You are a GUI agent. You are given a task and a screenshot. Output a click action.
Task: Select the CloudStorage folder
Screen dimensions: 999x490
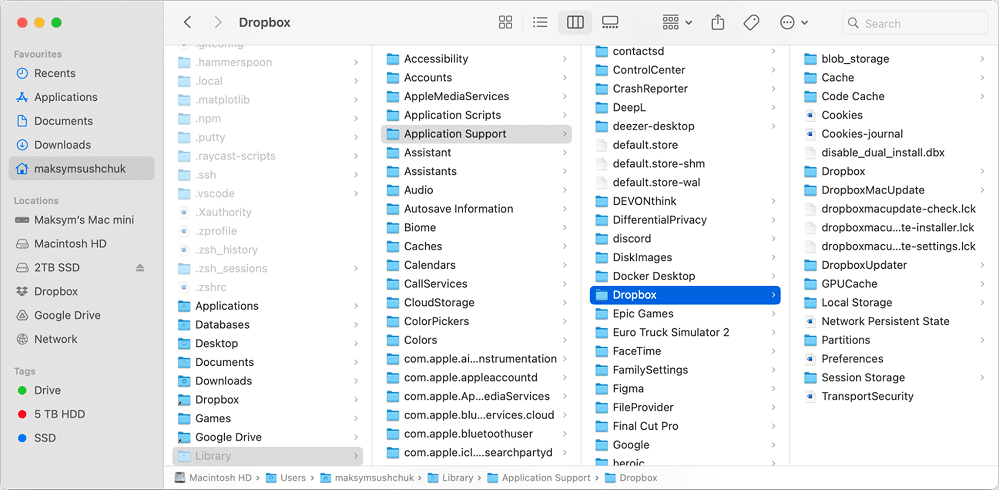click(x=477, y=303)
